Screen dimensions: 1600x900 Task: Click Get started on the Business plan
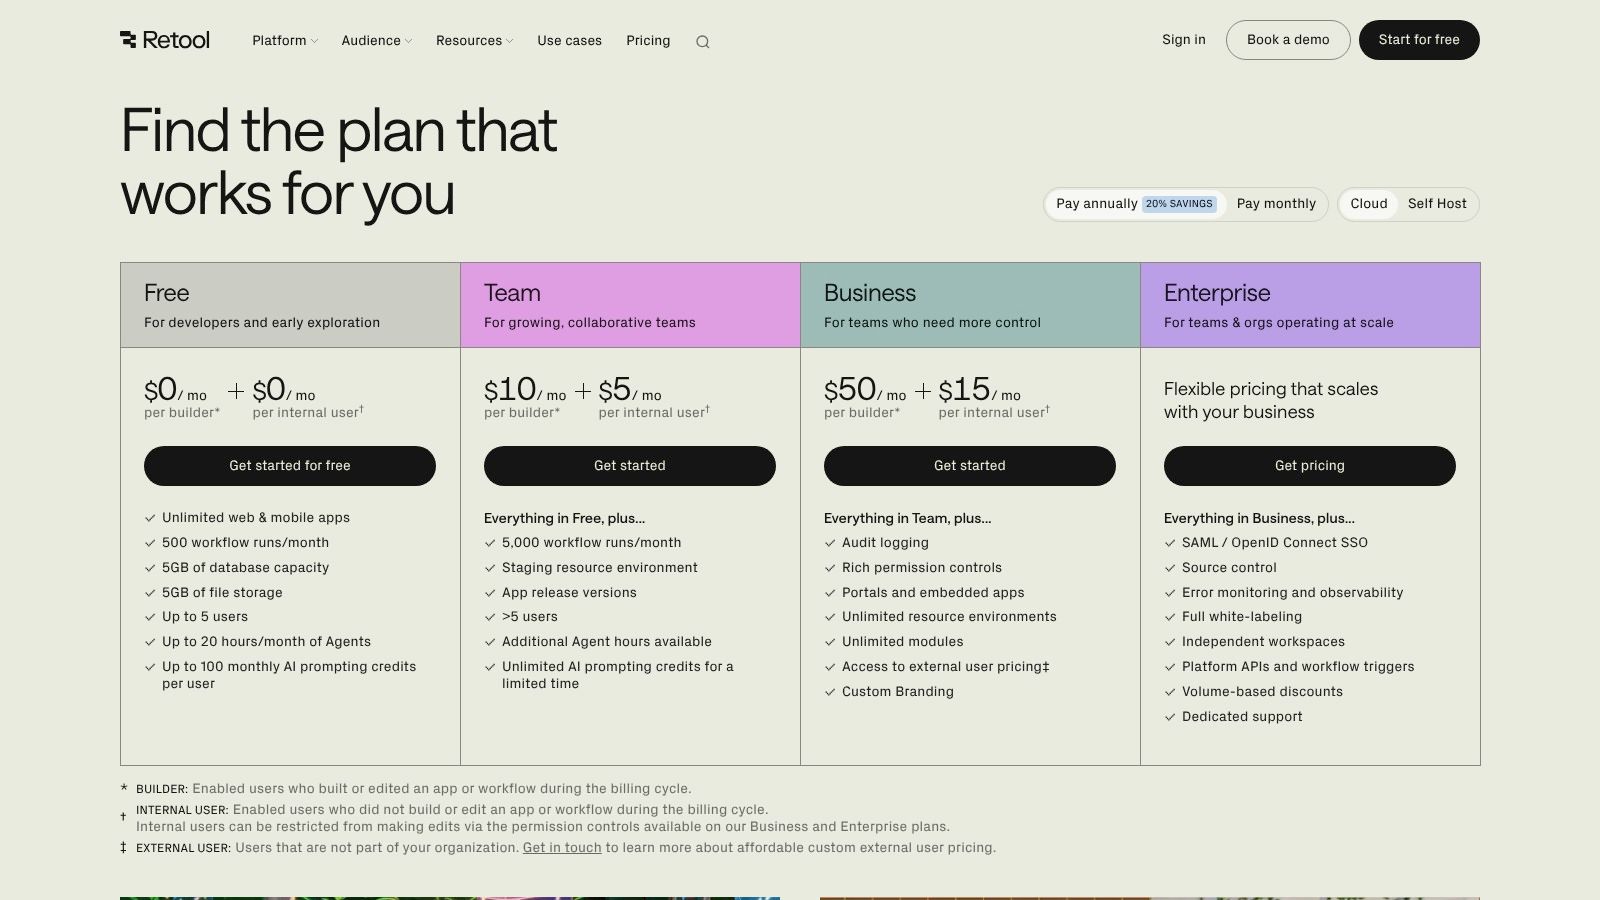tap(970, 465)
